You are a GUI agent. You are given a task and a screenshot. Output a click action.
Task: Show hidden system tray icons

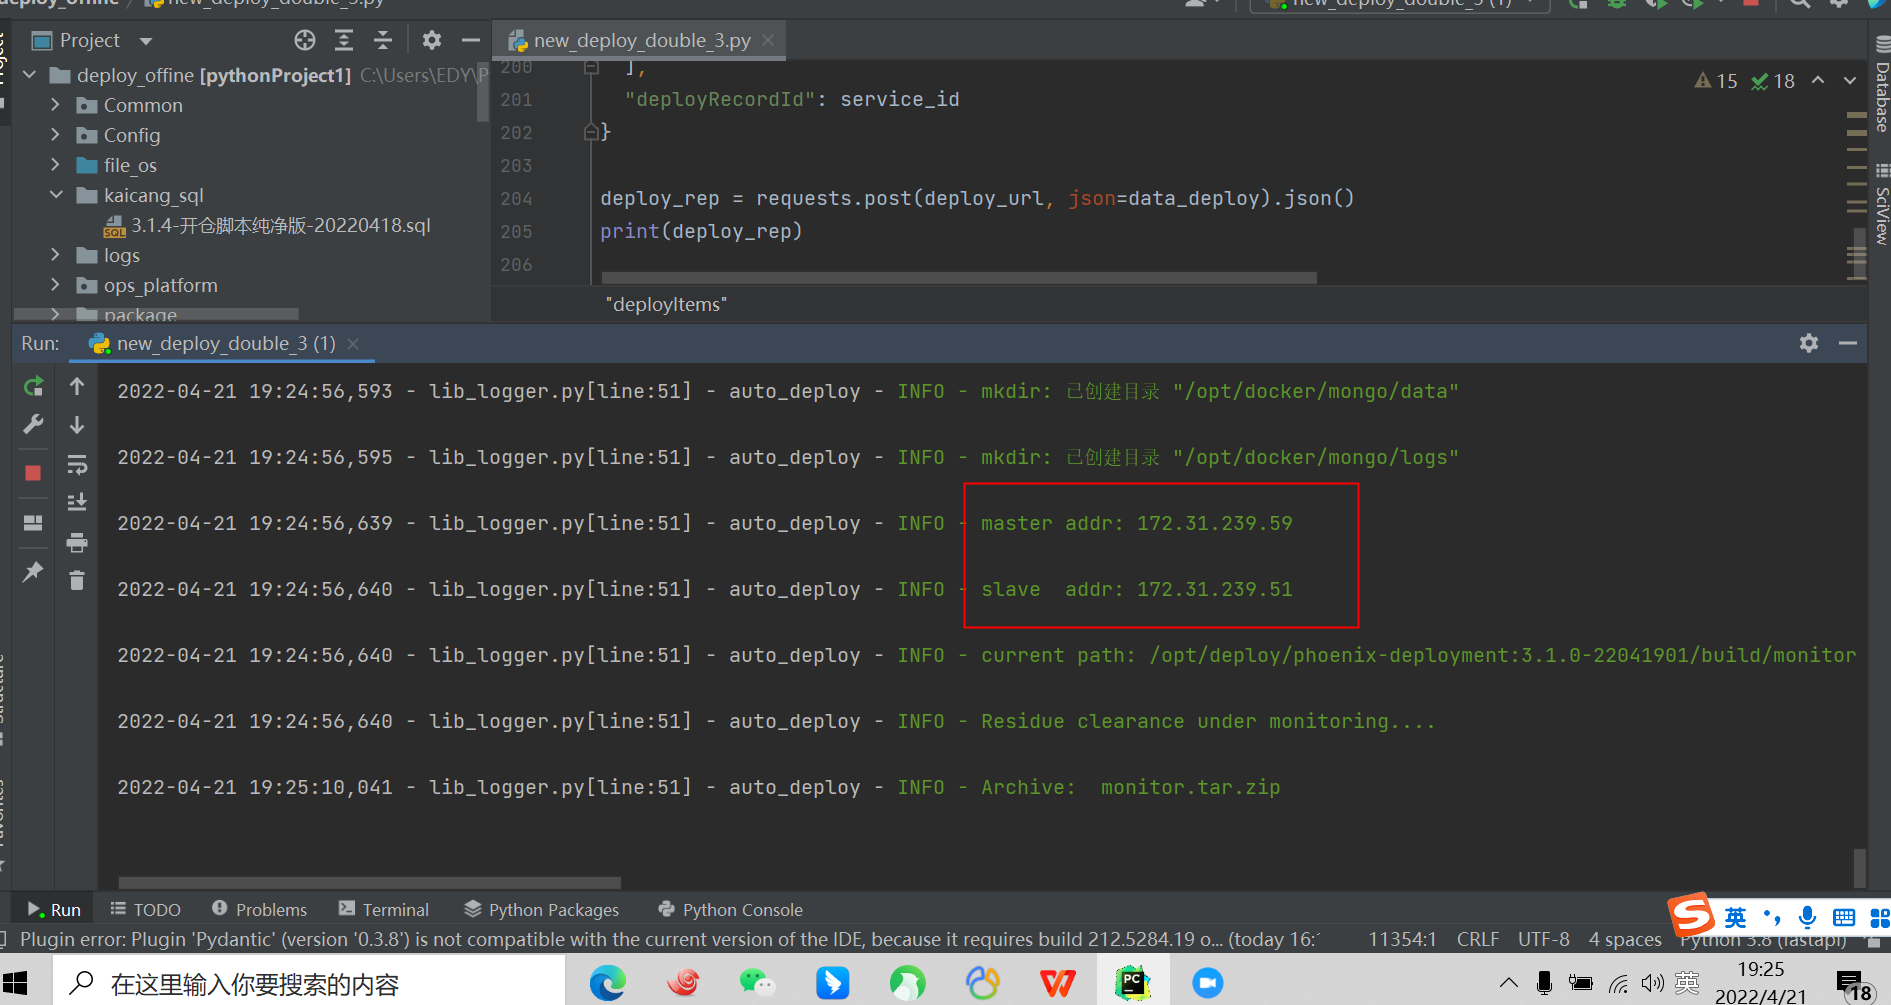(x=1509, y=983)
